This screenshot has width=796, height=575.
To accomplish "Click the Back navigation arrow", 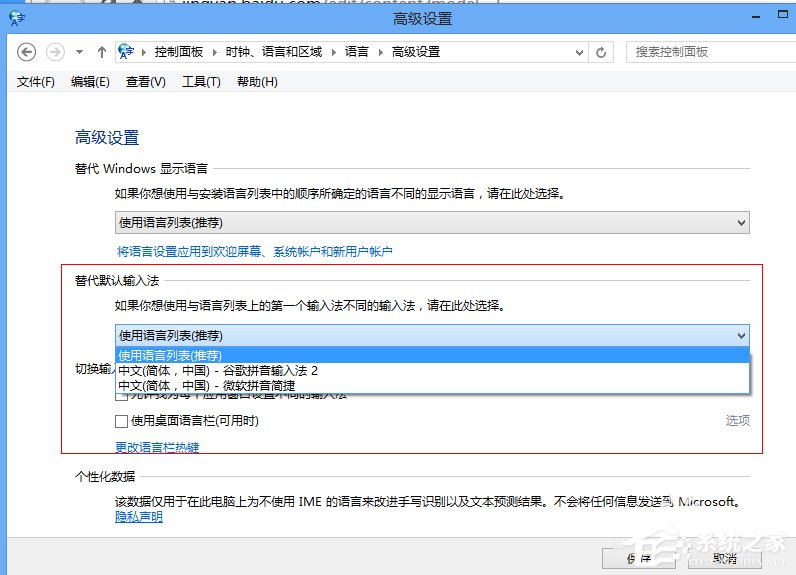I will click(x=27, y=52).
